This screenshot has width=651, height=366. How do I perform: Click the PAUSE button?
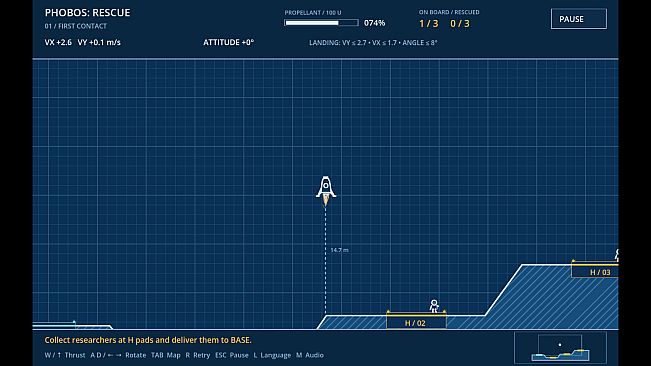578,19
